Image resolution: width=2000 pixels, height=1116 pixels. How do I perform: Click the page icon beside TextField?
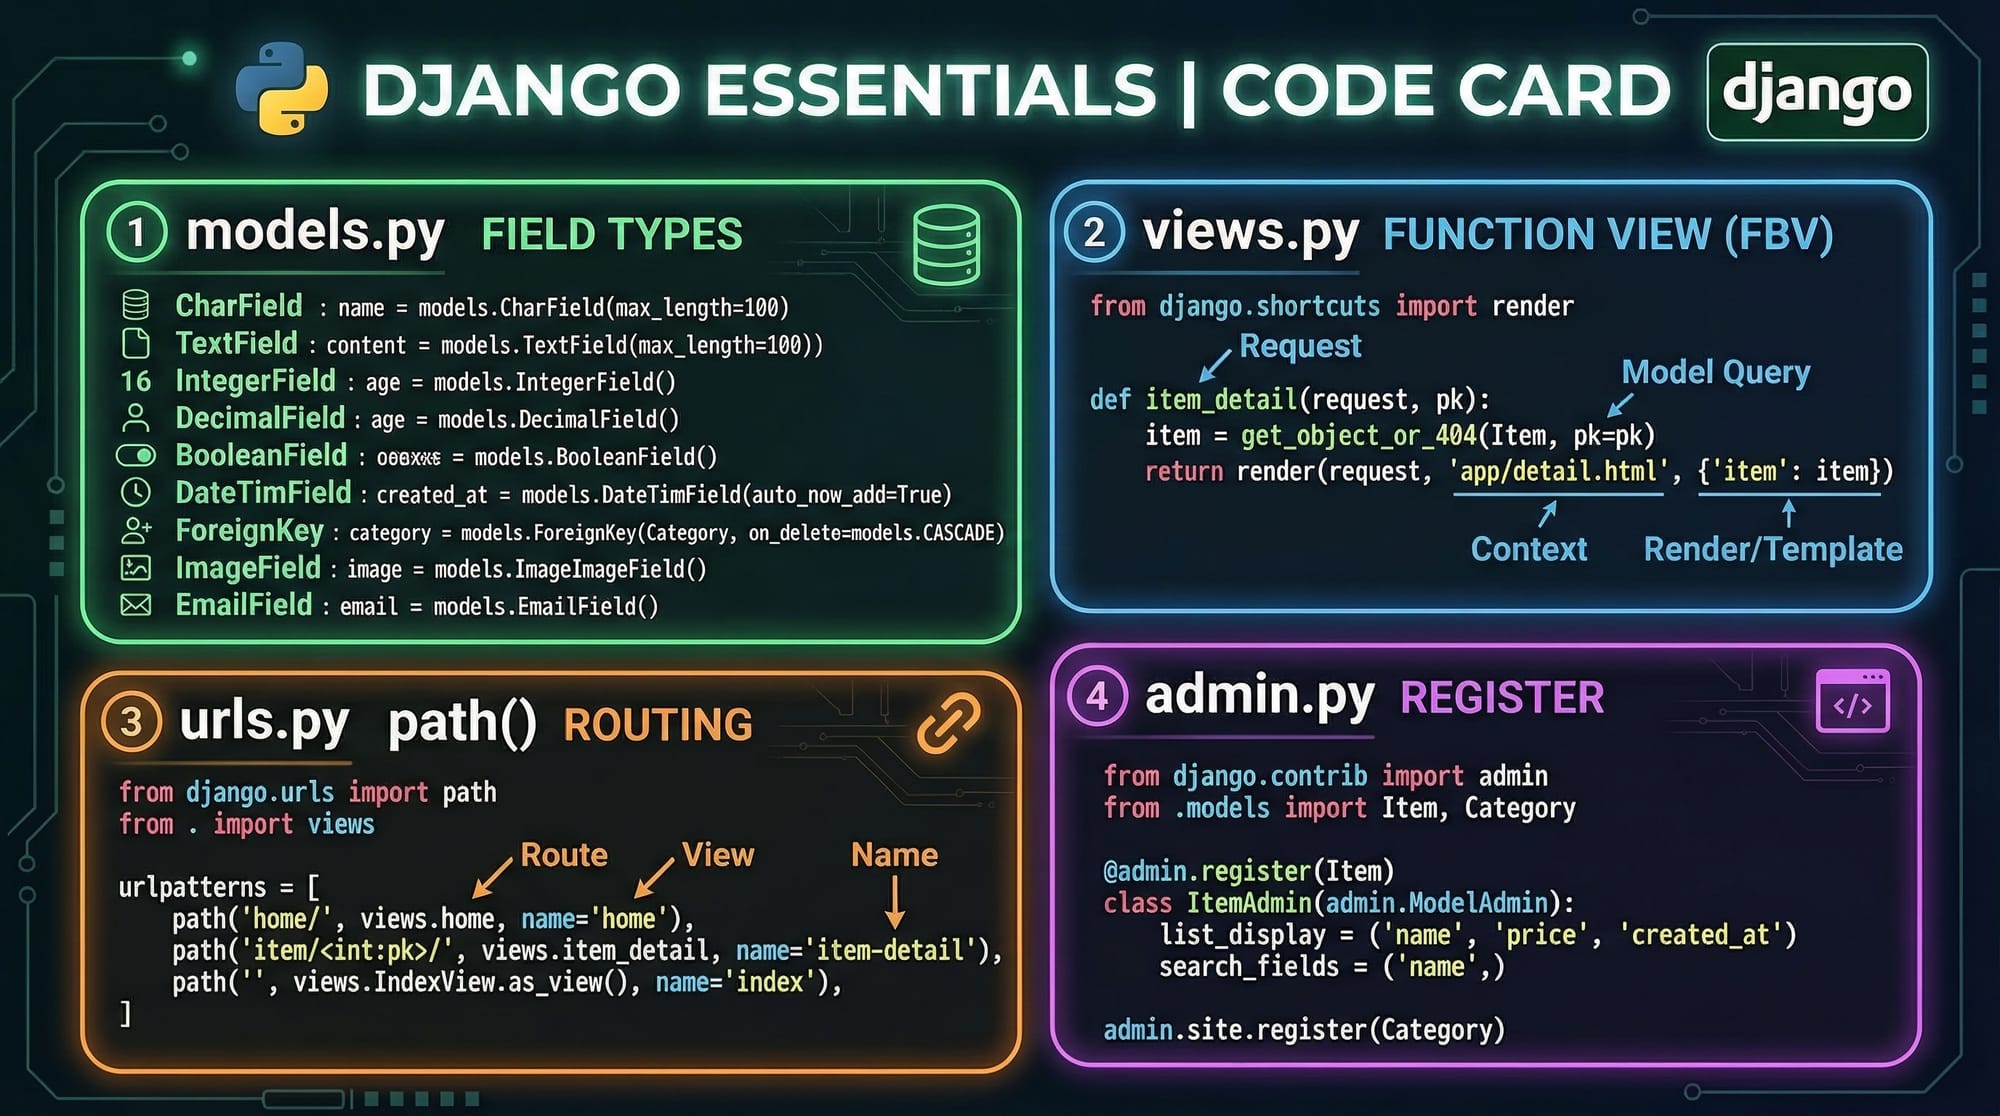(136, 343)
